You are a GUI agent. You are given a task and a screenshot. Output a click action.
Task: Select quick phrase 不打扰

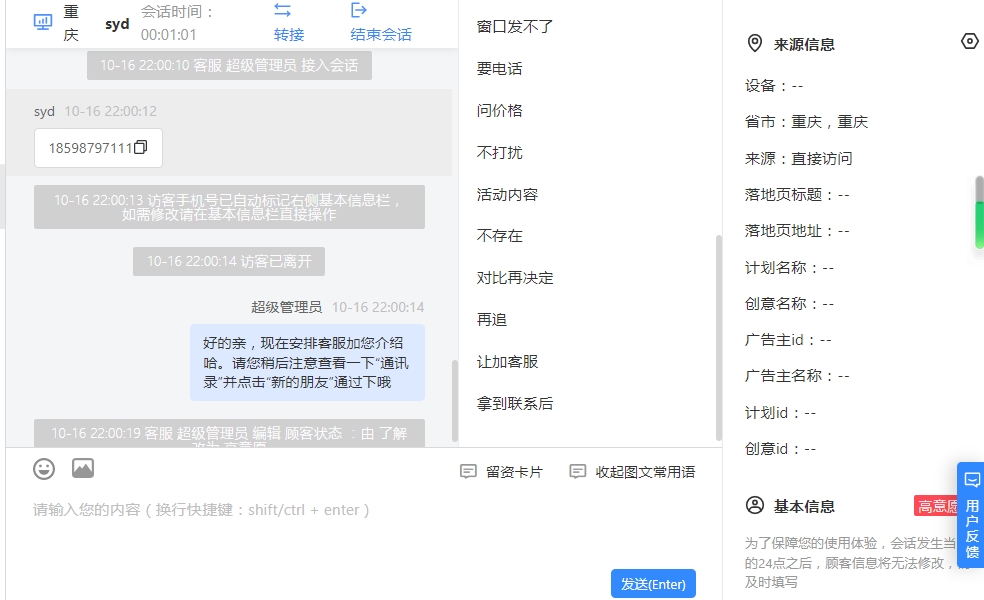coord(500,153)
